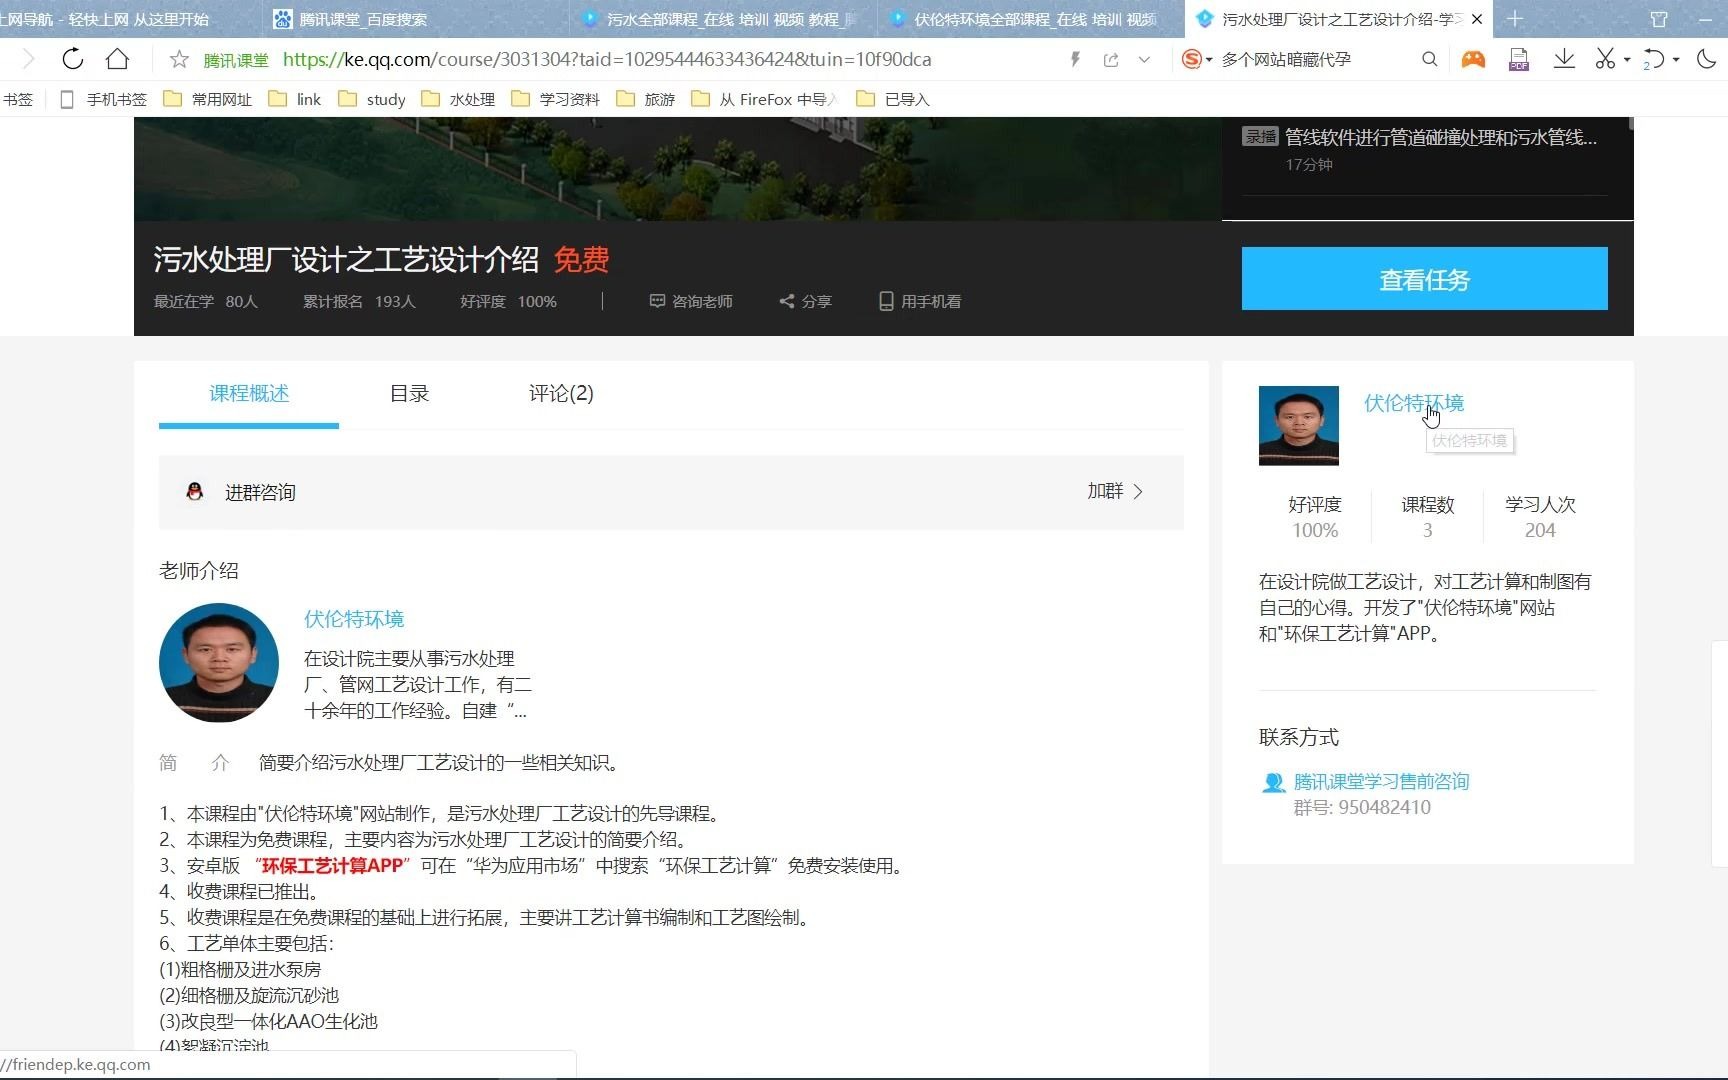Open 伏伦特环境 link under 老师介绍

[354, 619]
